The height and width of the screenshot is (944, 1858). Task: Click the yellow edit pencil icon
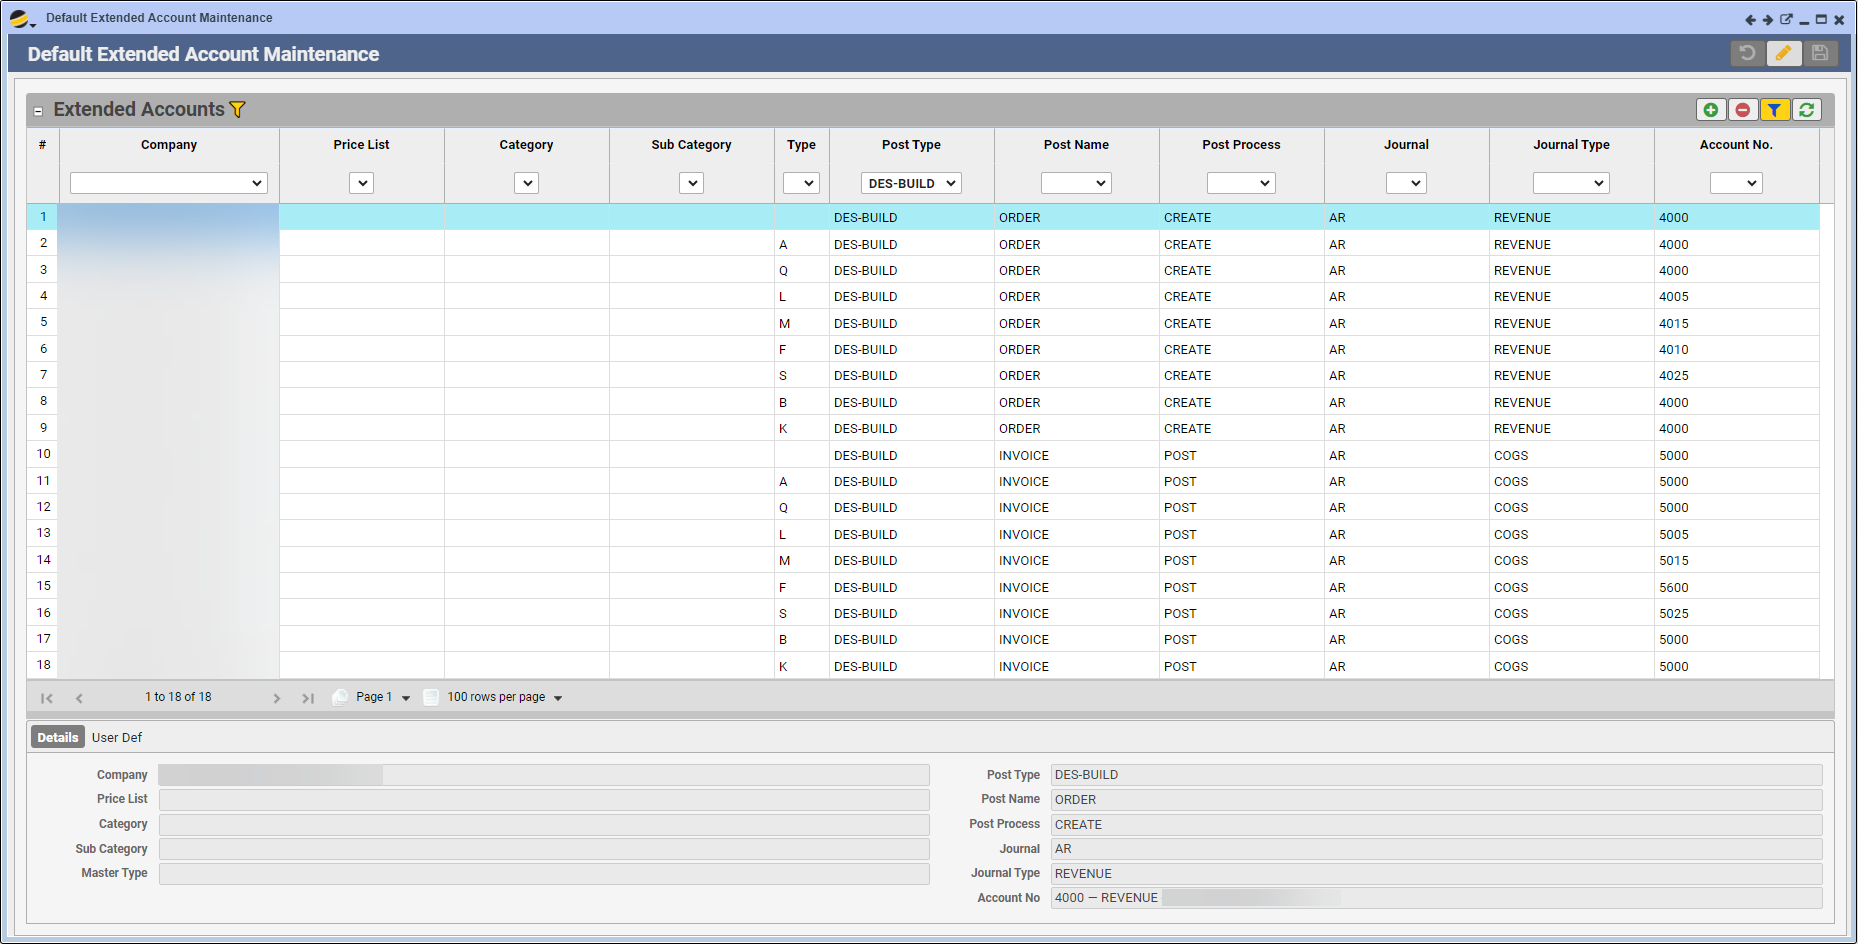[1783, 53]
